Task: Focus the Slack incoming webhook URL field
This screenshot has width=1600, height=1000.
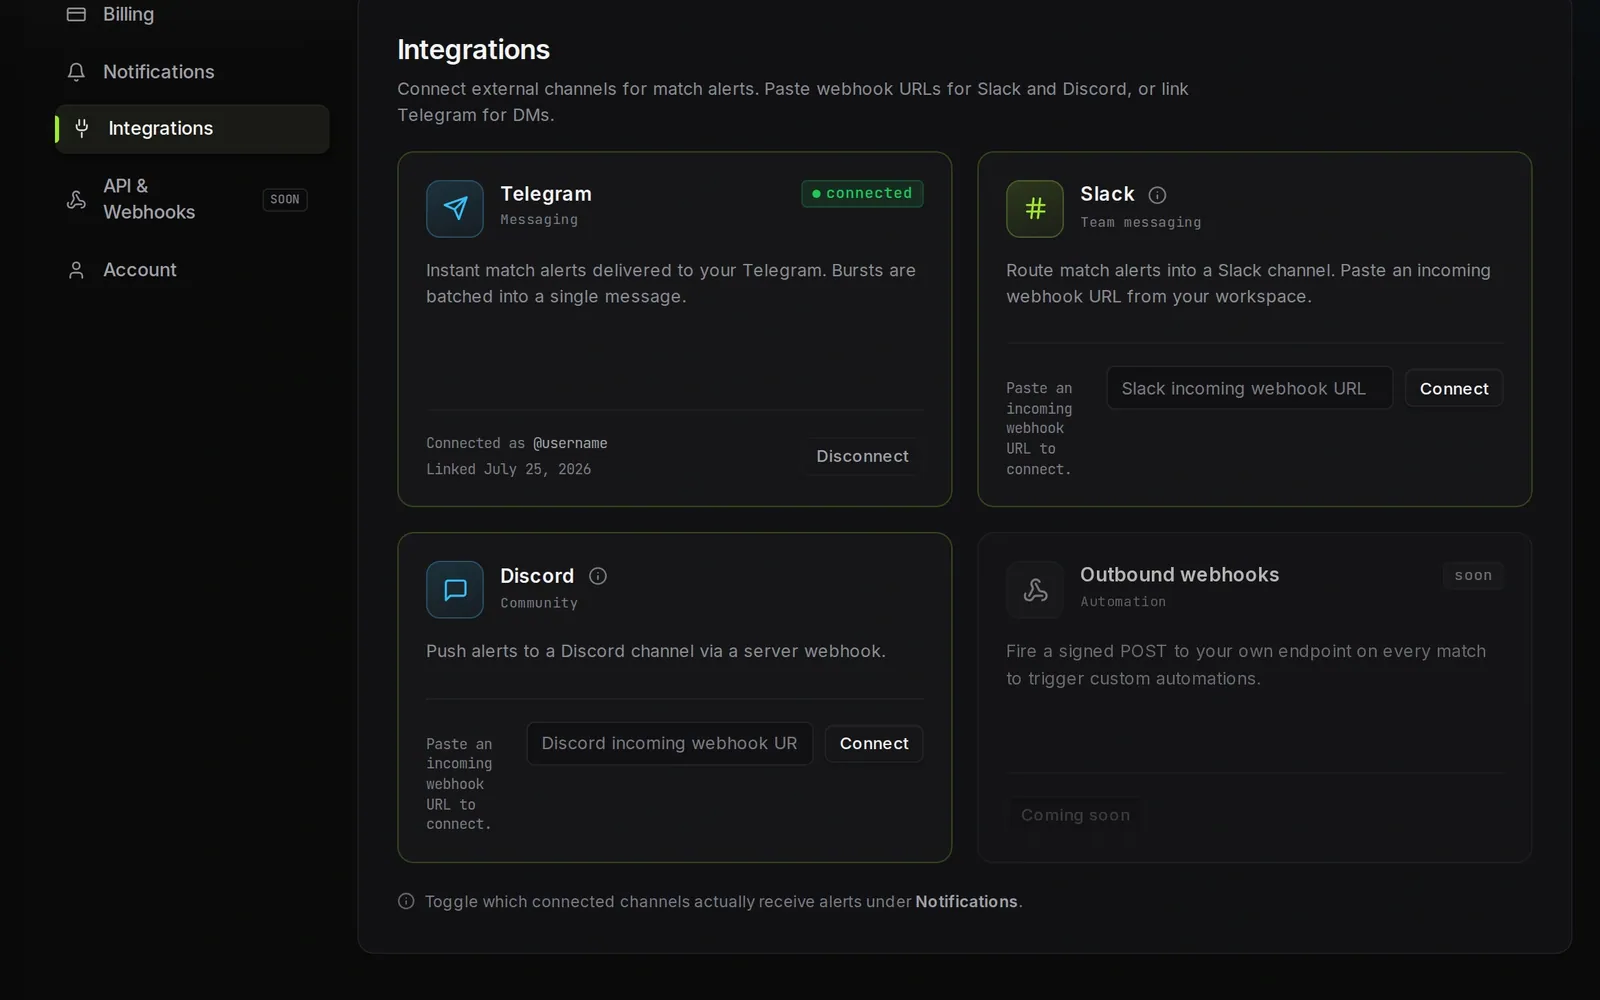Action: pos(1249,388)
